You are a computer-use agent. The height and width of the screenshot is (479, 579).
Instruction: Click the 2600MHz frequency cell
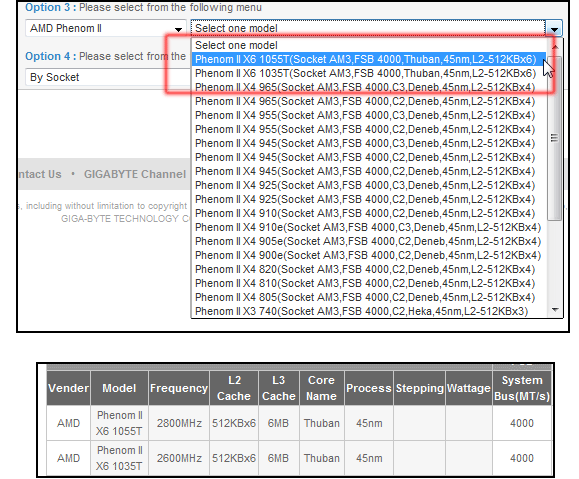(x=179, y=458)
